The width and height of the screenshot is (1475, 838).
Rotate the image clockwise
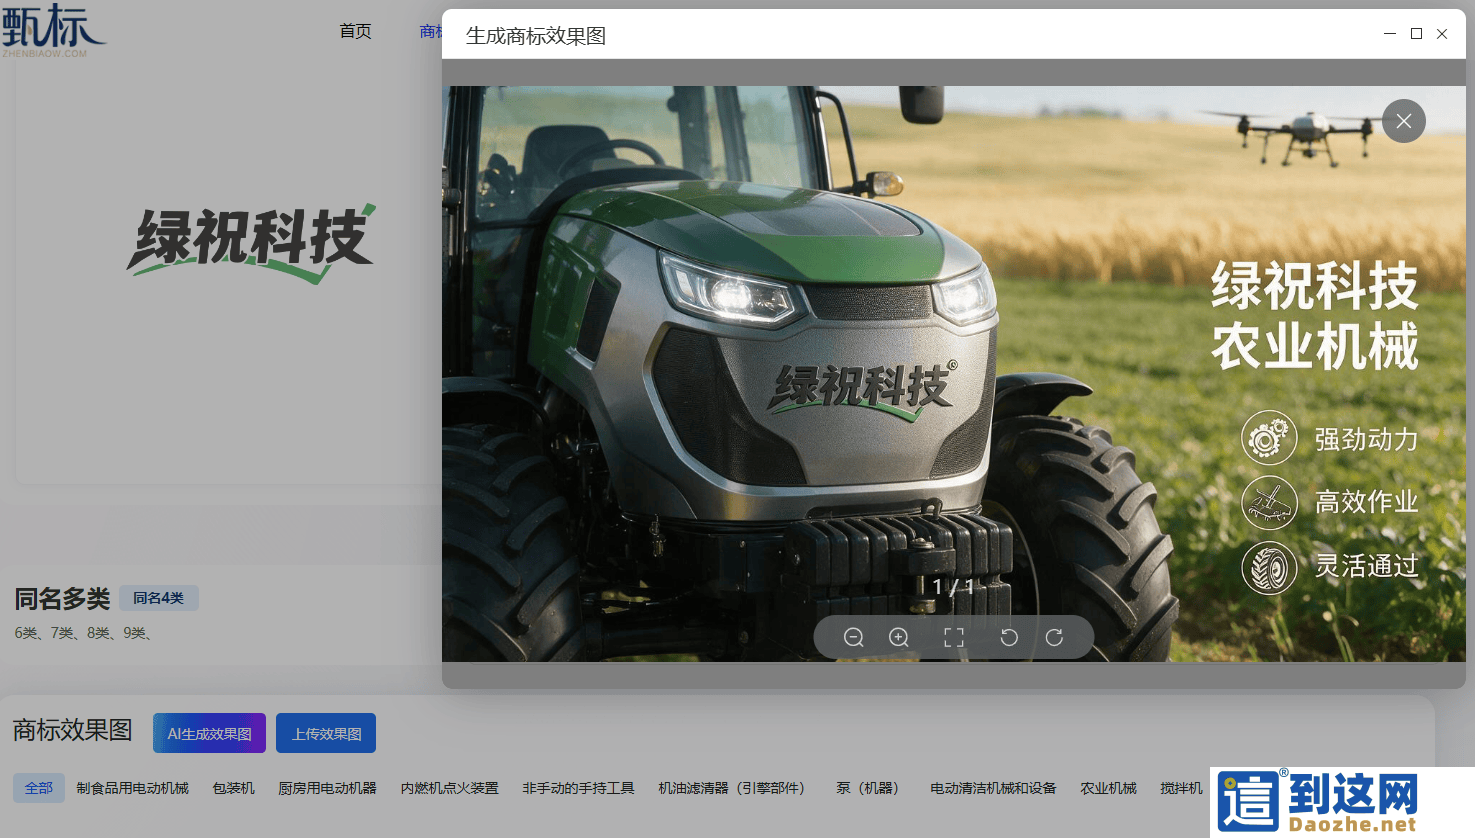point(1054,638)
